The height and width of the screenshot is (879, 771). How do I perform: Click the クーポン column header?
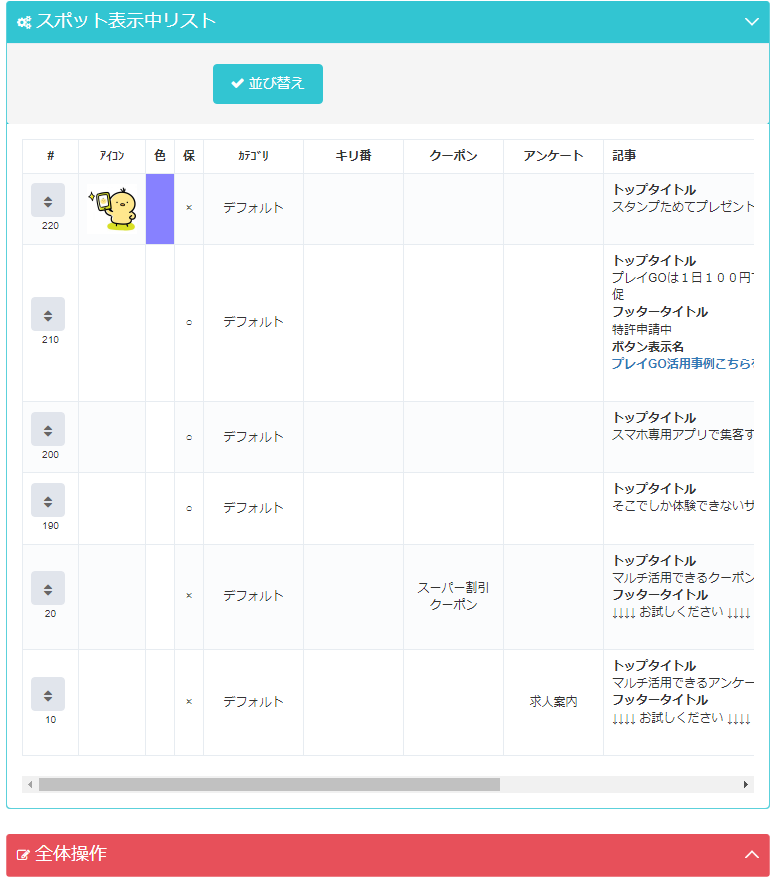click(453, 156)
